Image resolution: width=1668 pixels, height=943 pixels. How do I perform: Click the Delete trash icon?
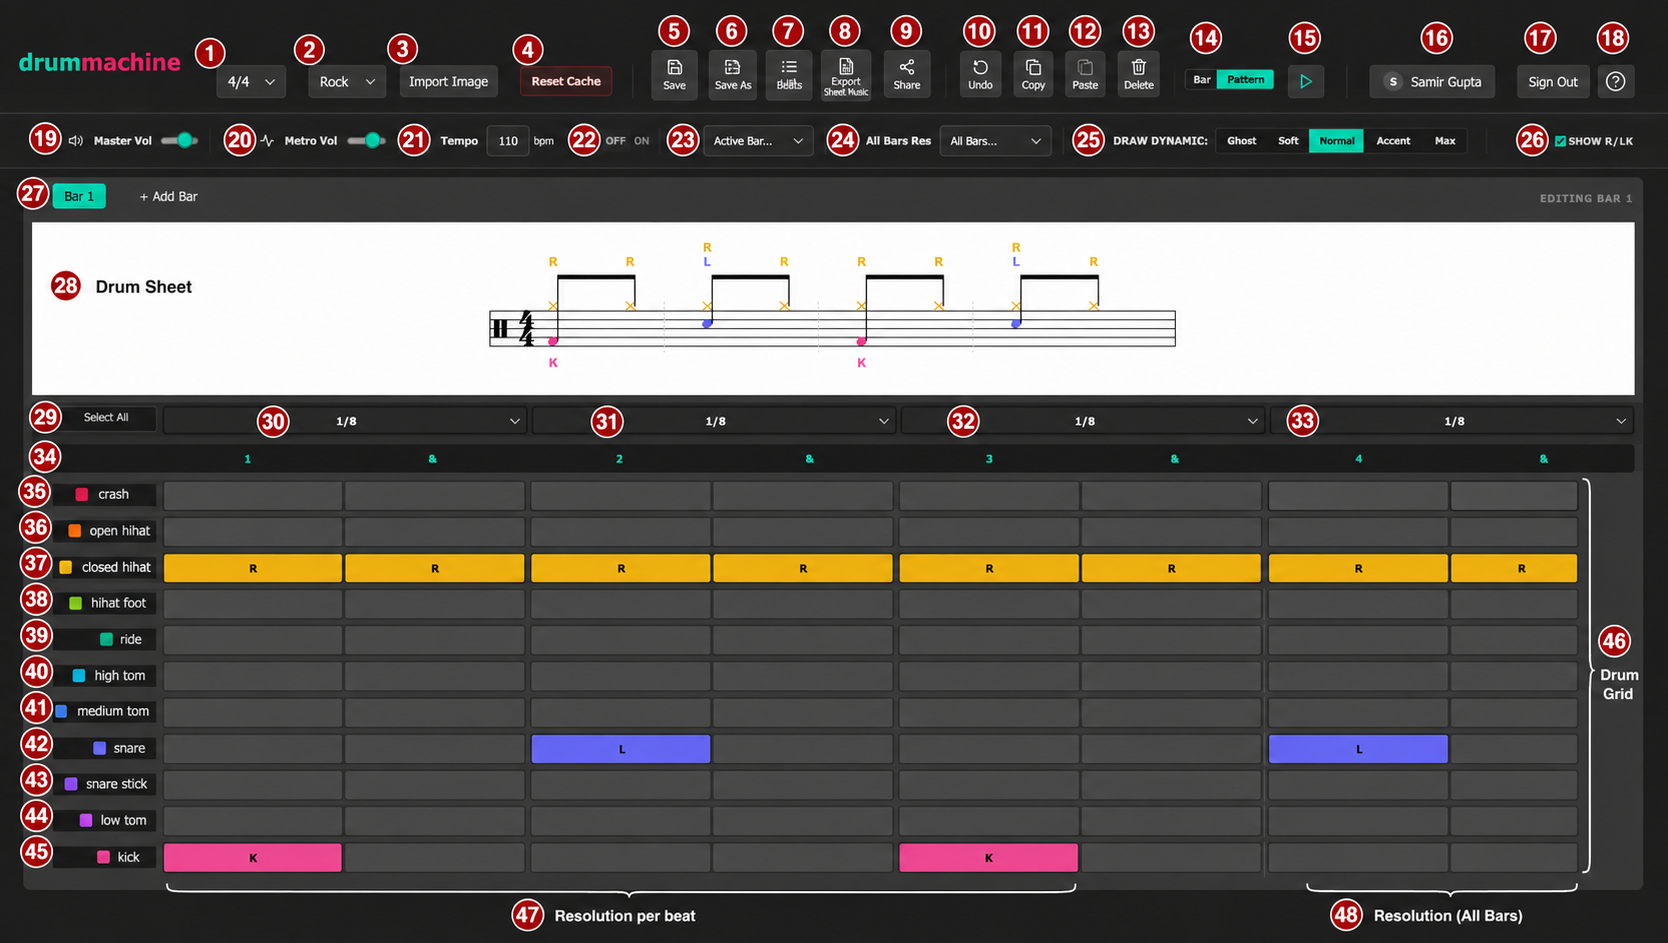point(1138,68)
